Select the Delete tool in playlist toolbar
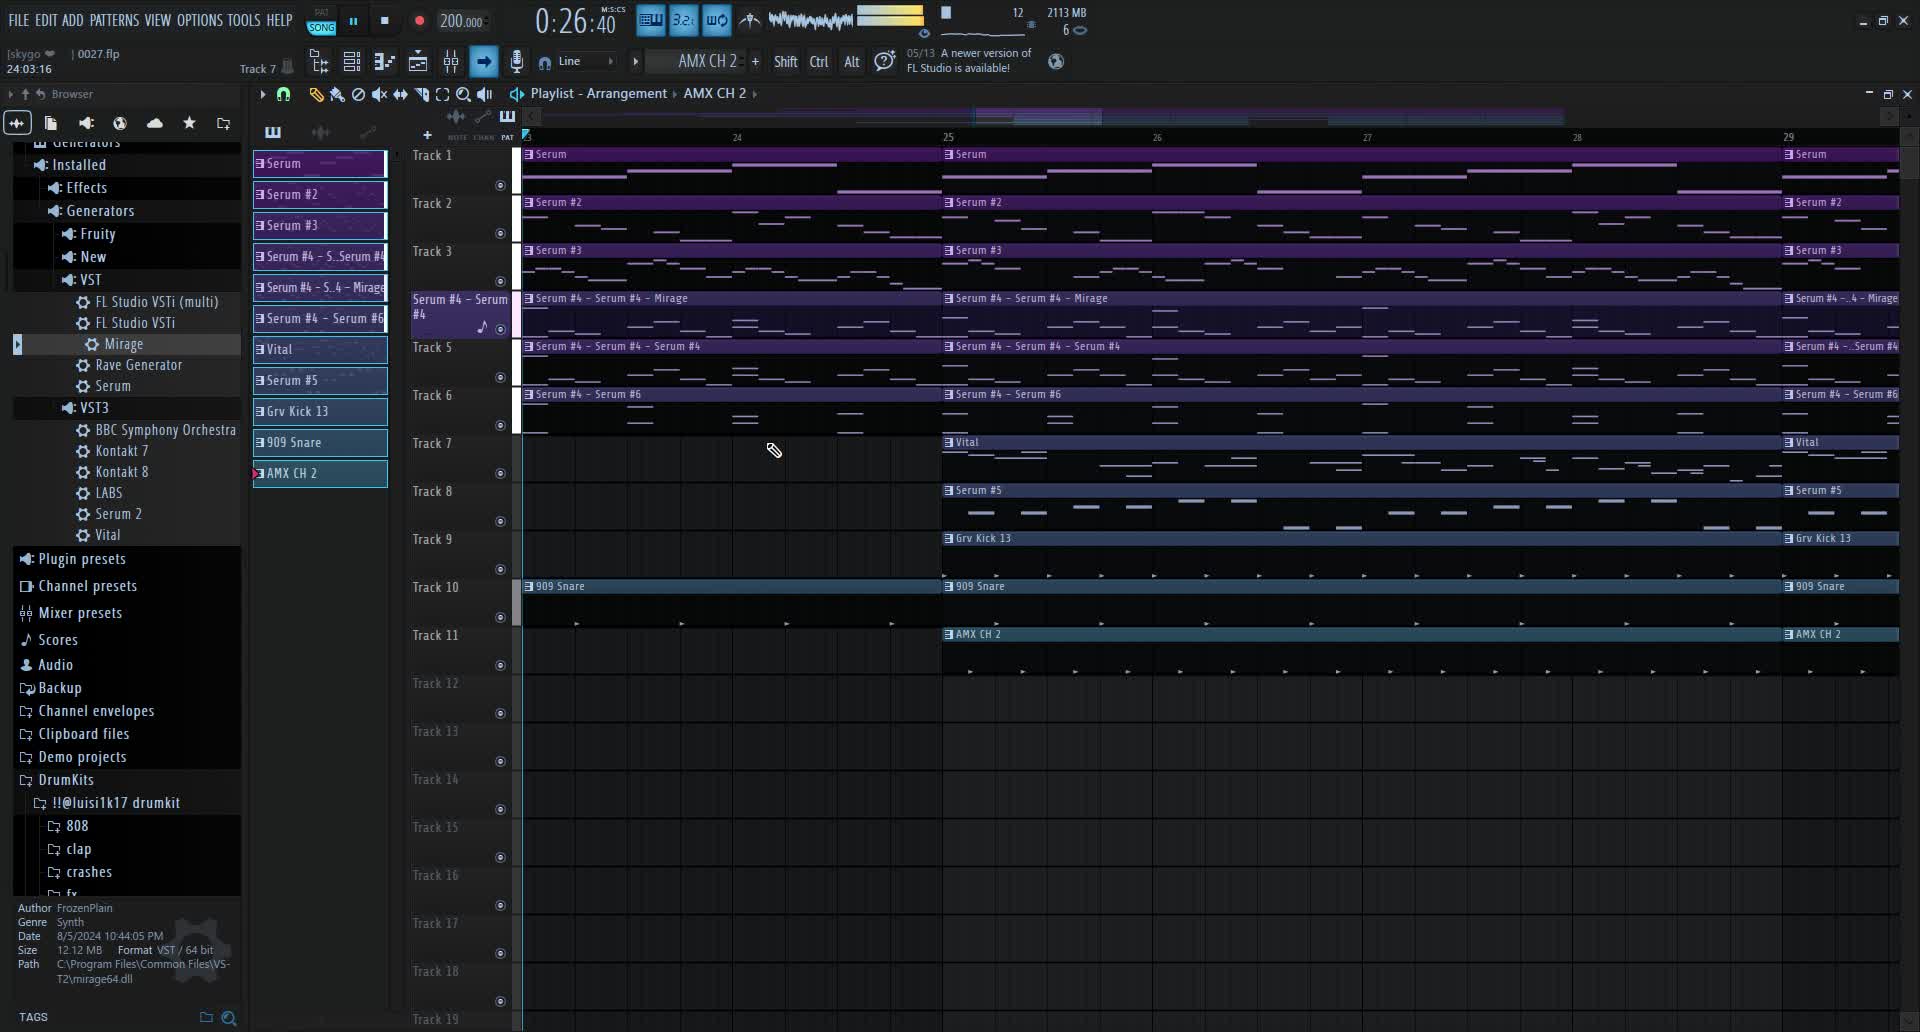1920x1032 pixels. (x=358, y=94)
